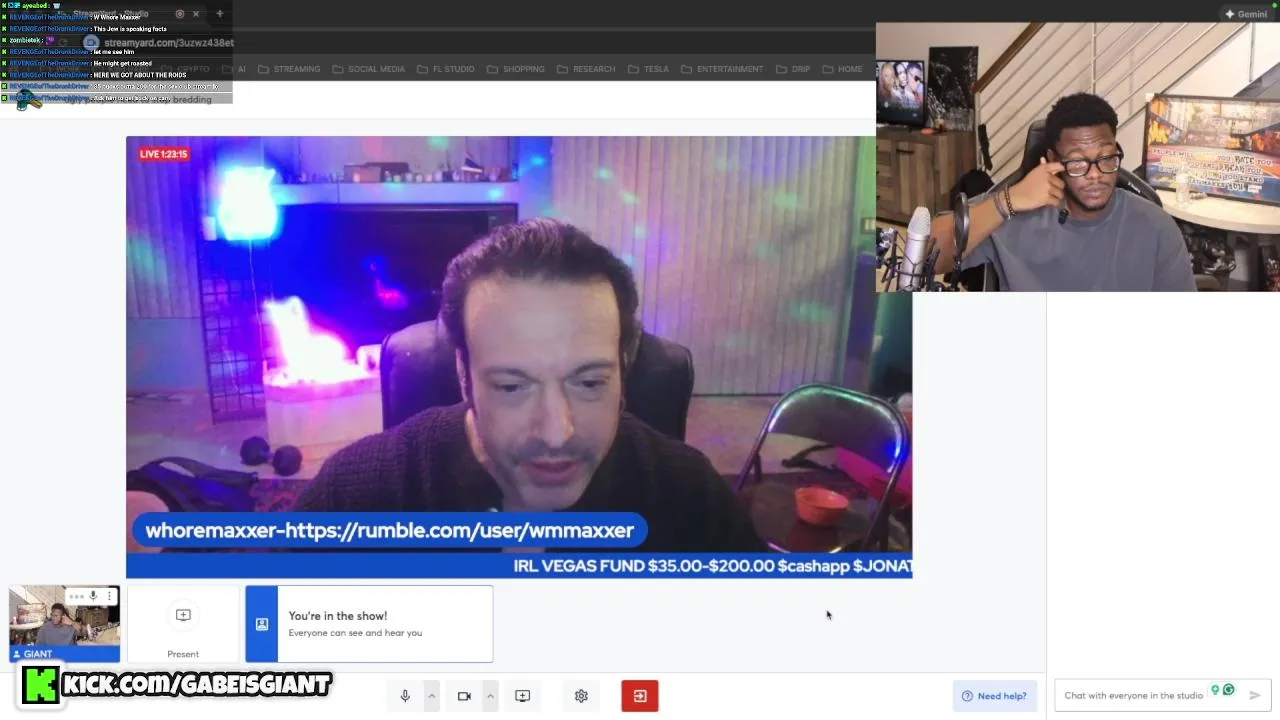The height and width of the screenshot is (720, 1280).
Task: Click chat message "He might get roasted"
Action: coord(122,63)
